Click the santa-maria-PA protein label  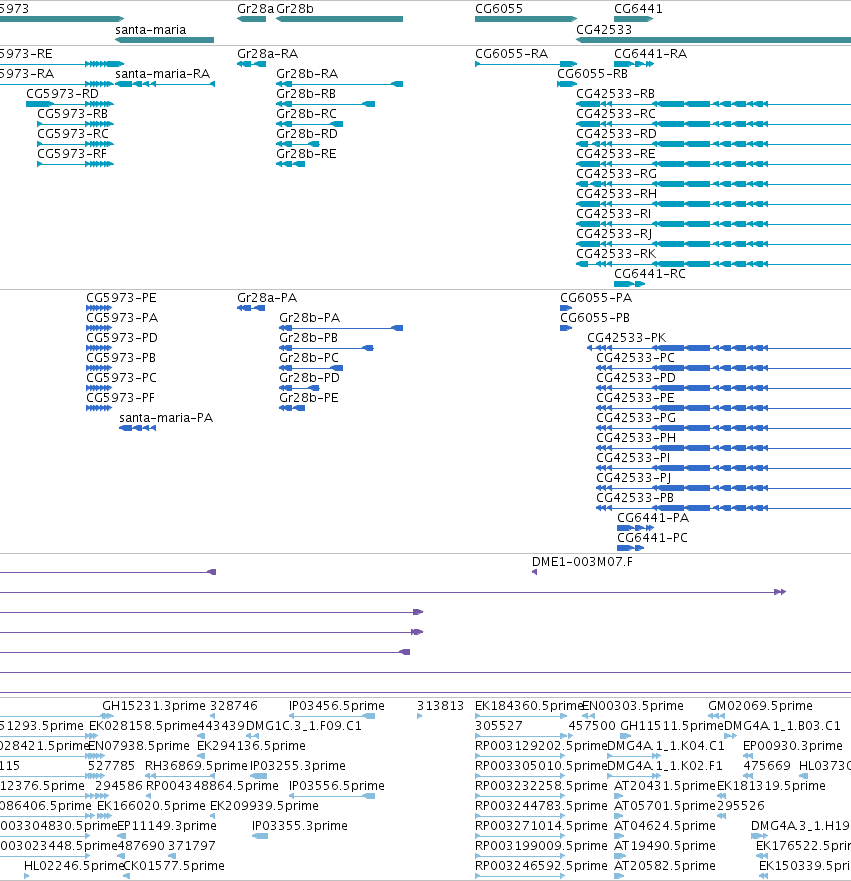(166, 418)
